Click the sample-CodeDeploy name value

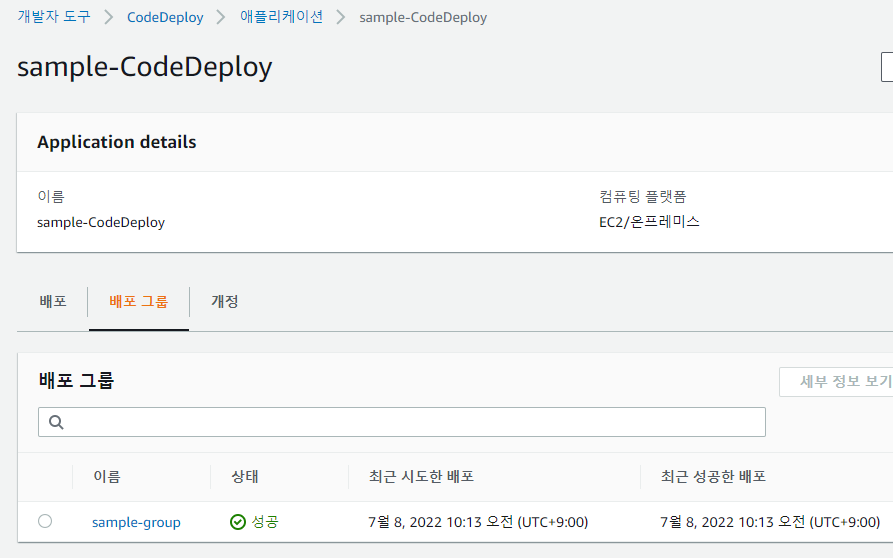(101, 222)
